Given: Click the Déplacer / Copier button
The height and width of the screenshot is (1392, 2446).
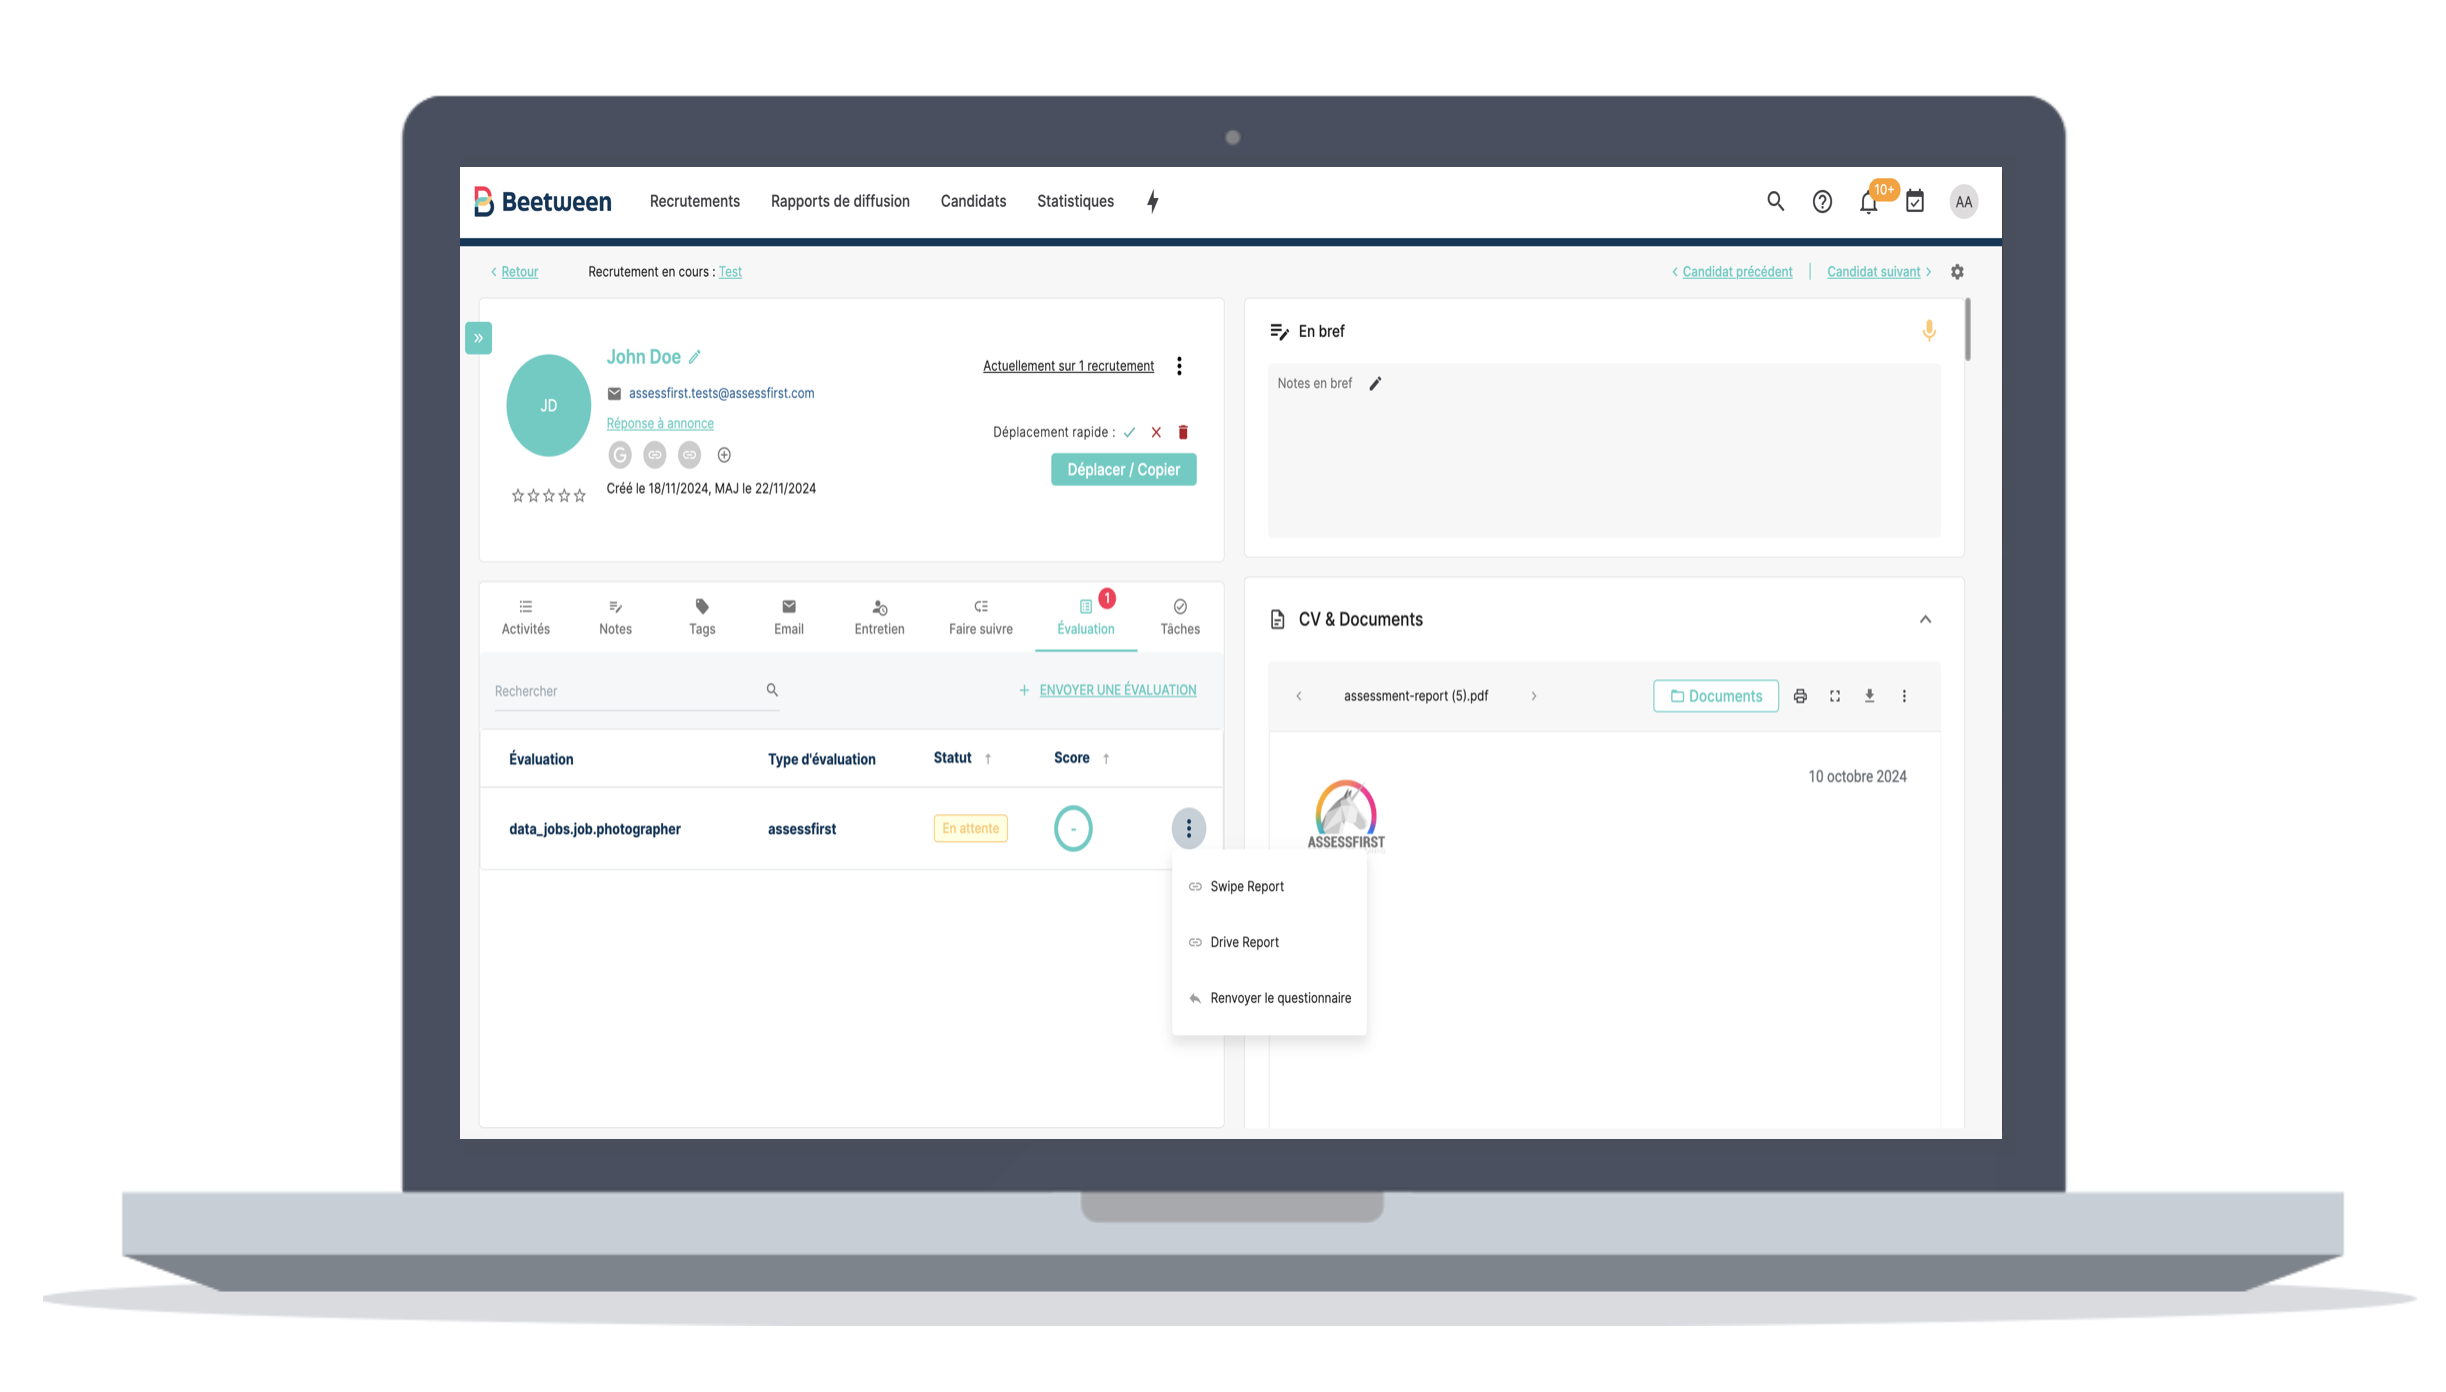Looking at the screenshot, I should [1123, 470].
